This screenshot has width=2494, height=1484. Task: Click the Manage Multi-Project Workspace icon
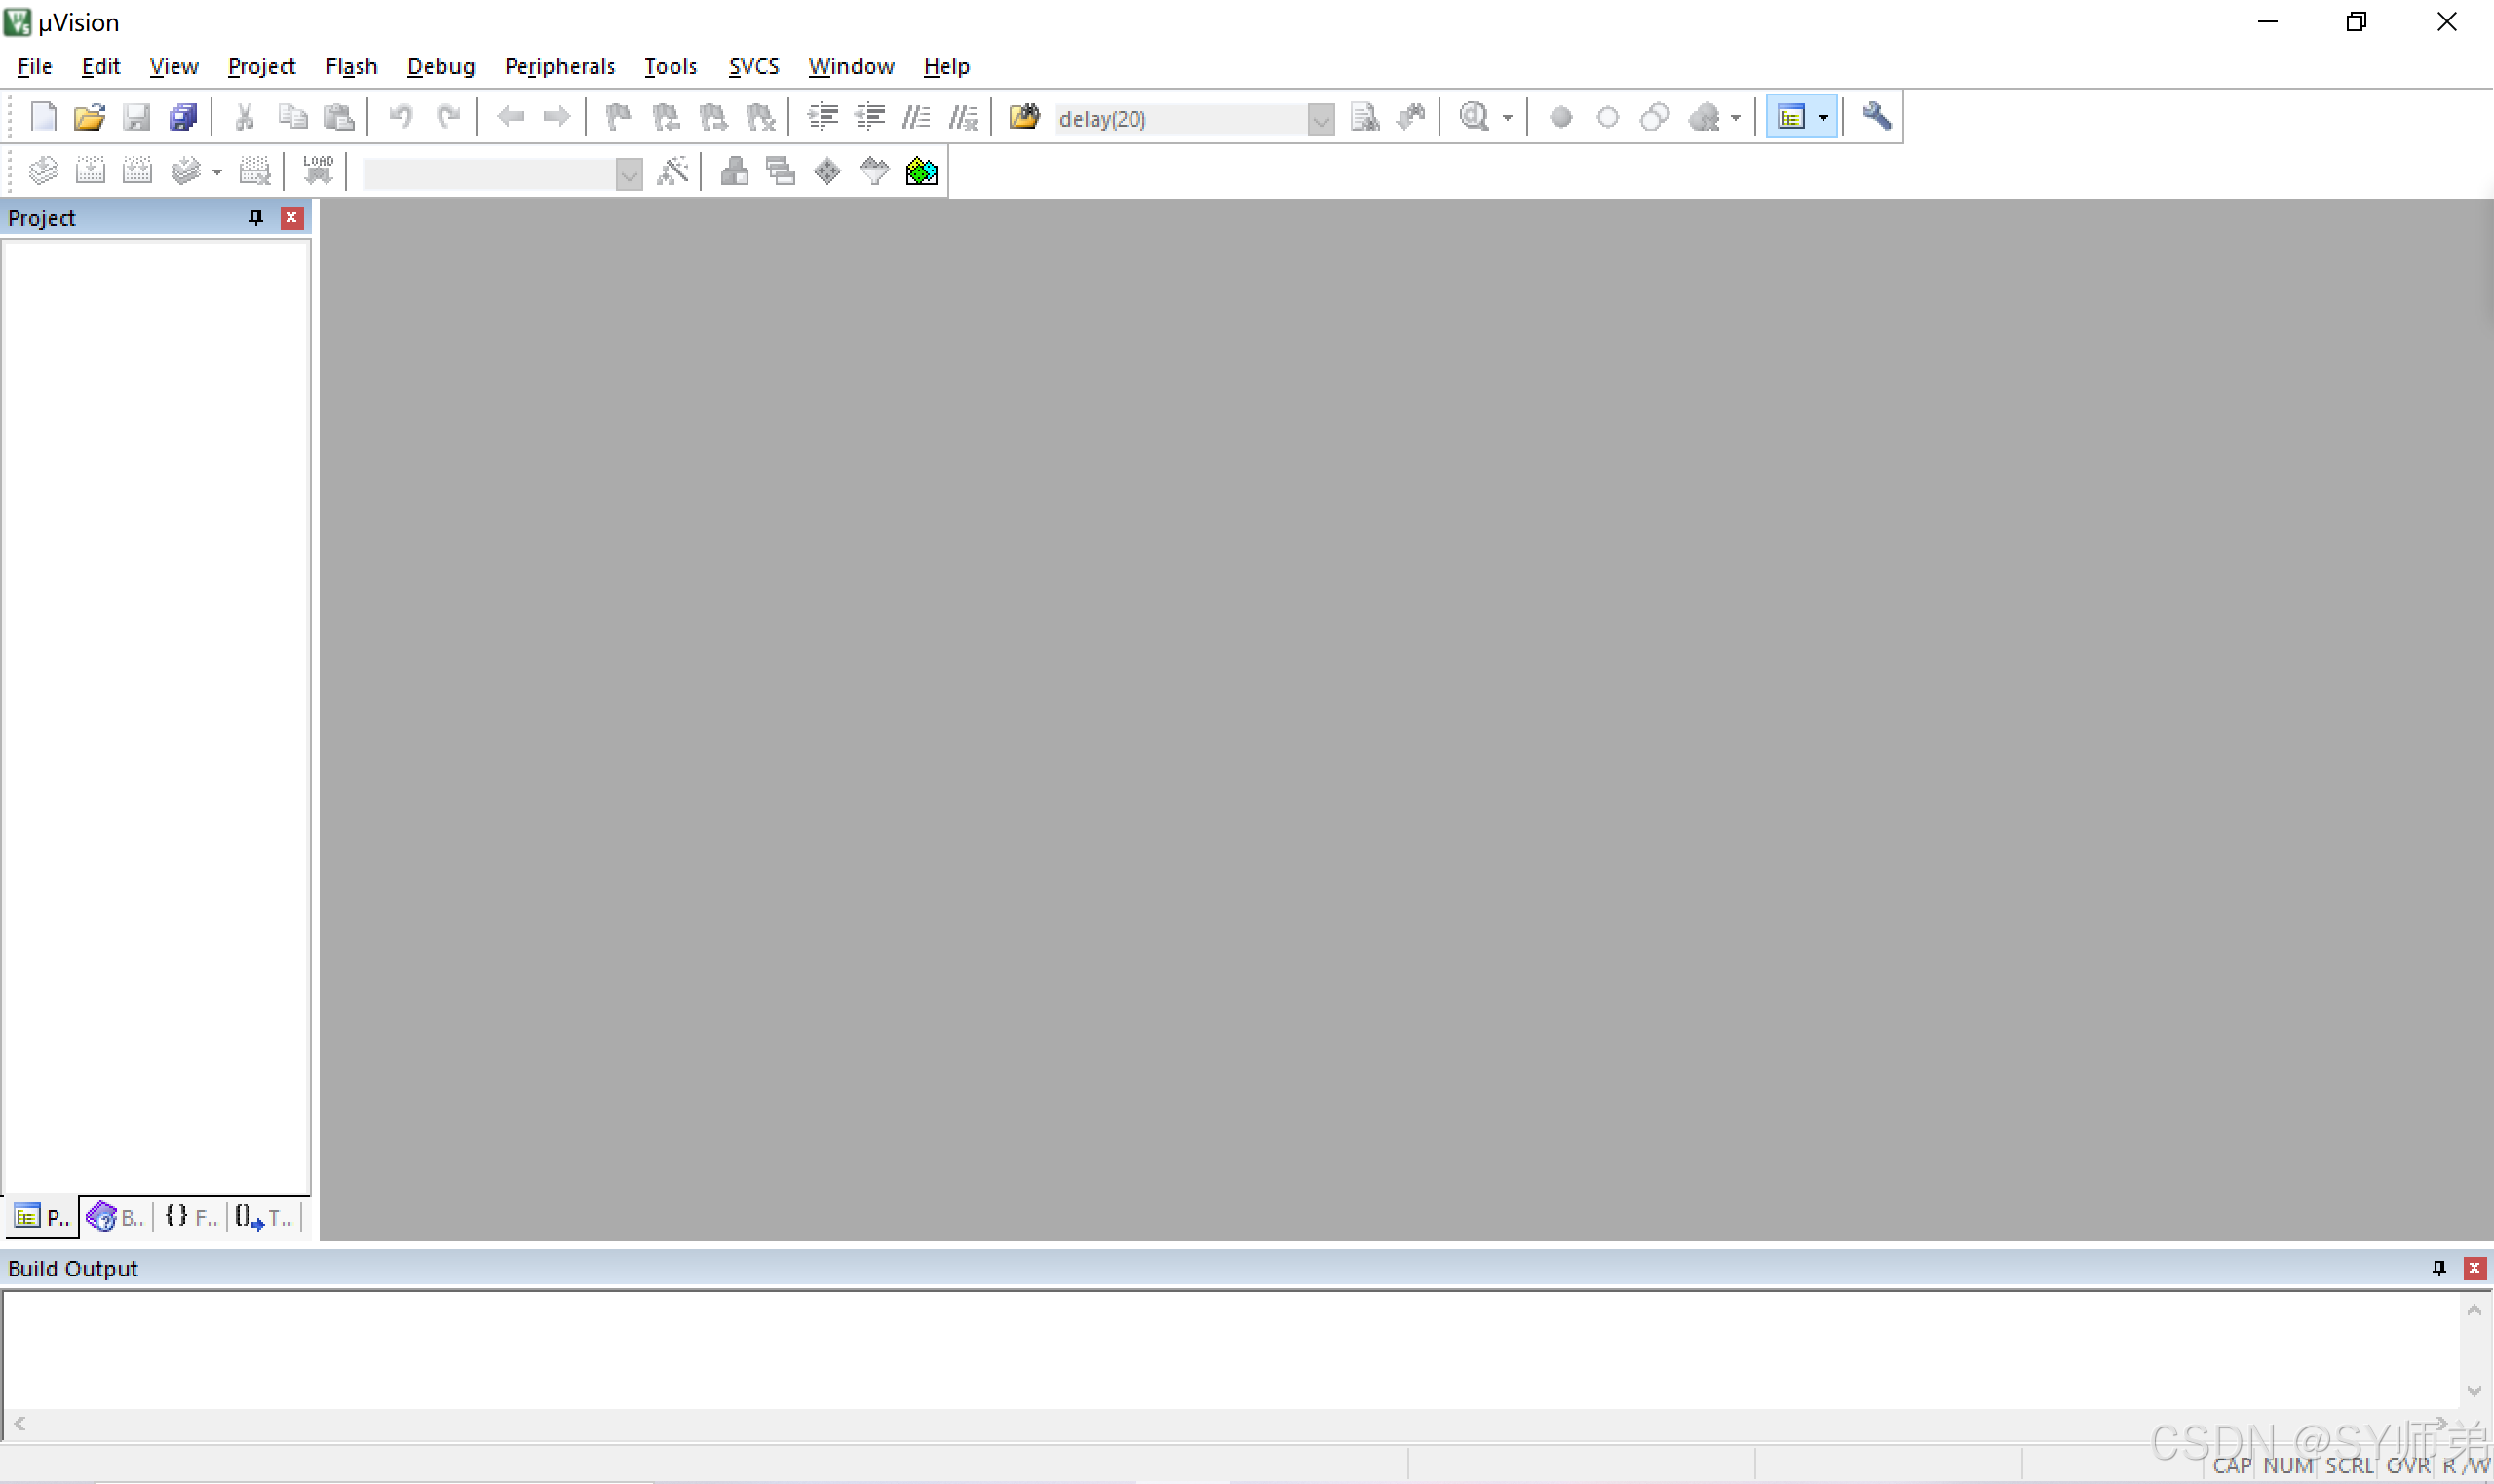(x=780, y=171)
